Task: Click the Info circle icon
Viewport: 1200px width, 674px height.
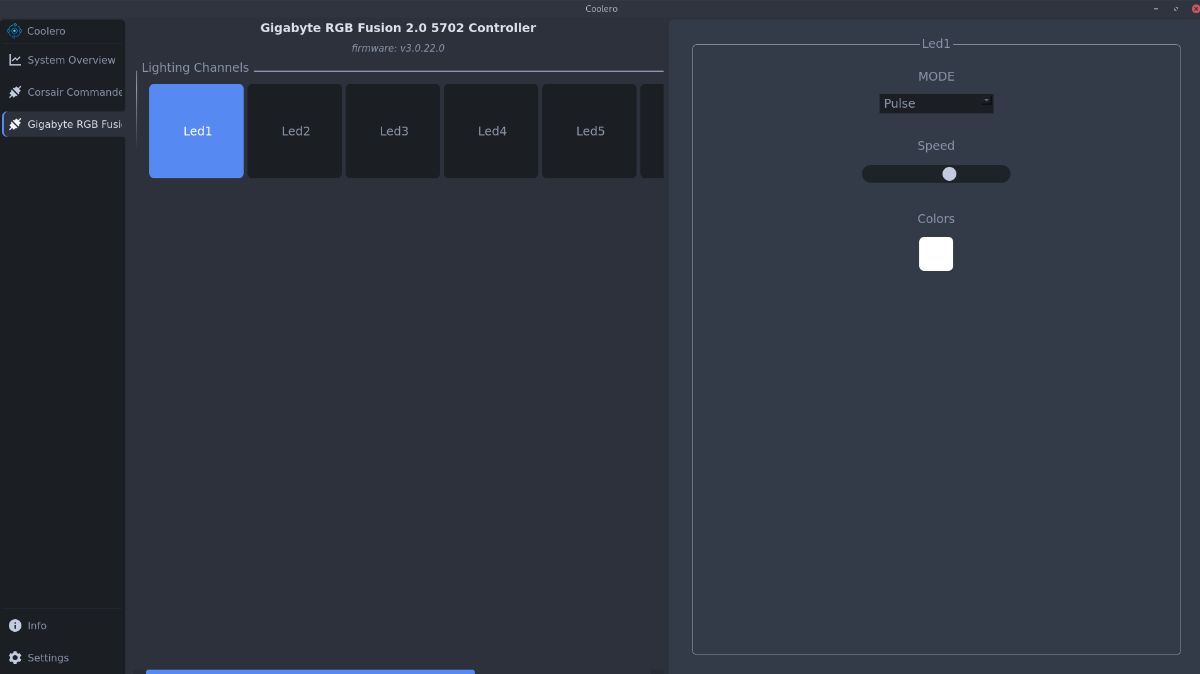Action: tap(15, 625)
